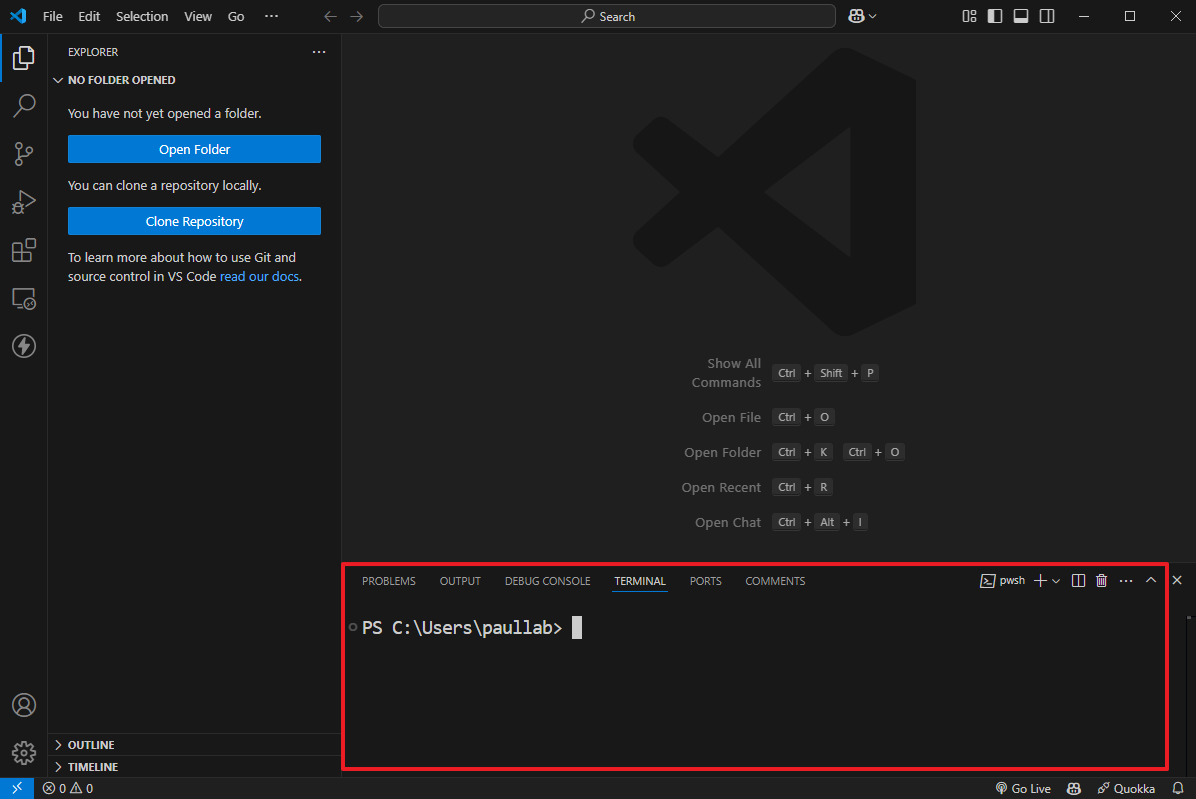Click Go Live in status bar

(1023, 788)
